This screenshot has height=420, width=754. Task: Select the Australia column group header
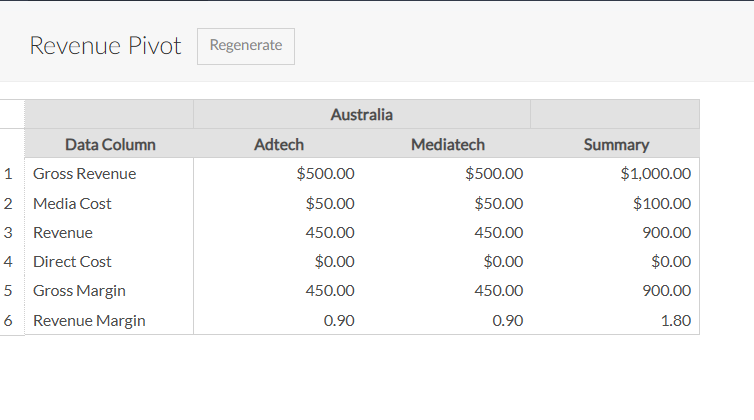(x=361, y=115)
